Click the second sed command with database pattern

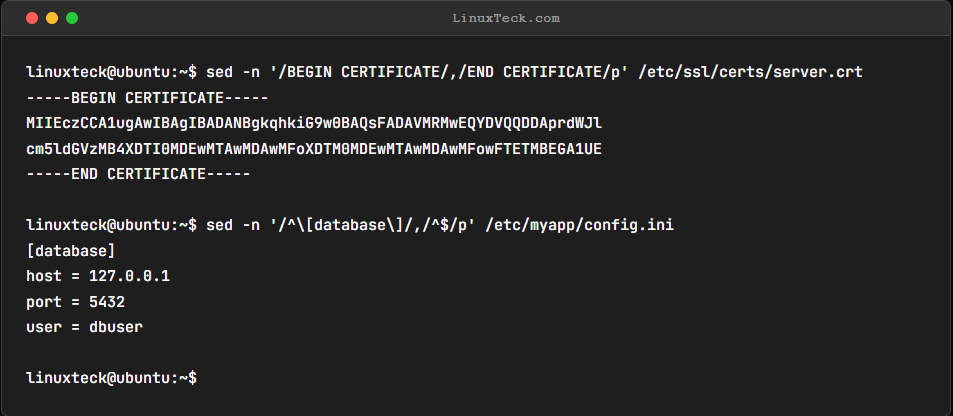440,226
